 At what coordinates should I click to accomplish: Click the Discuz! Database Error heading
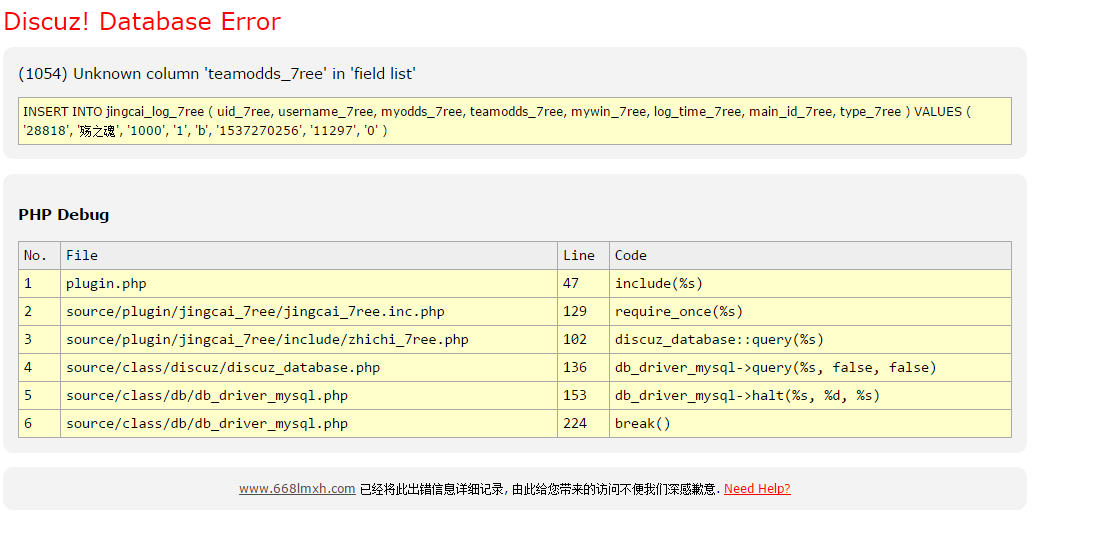pyautogui.click(x=142, y=22)
